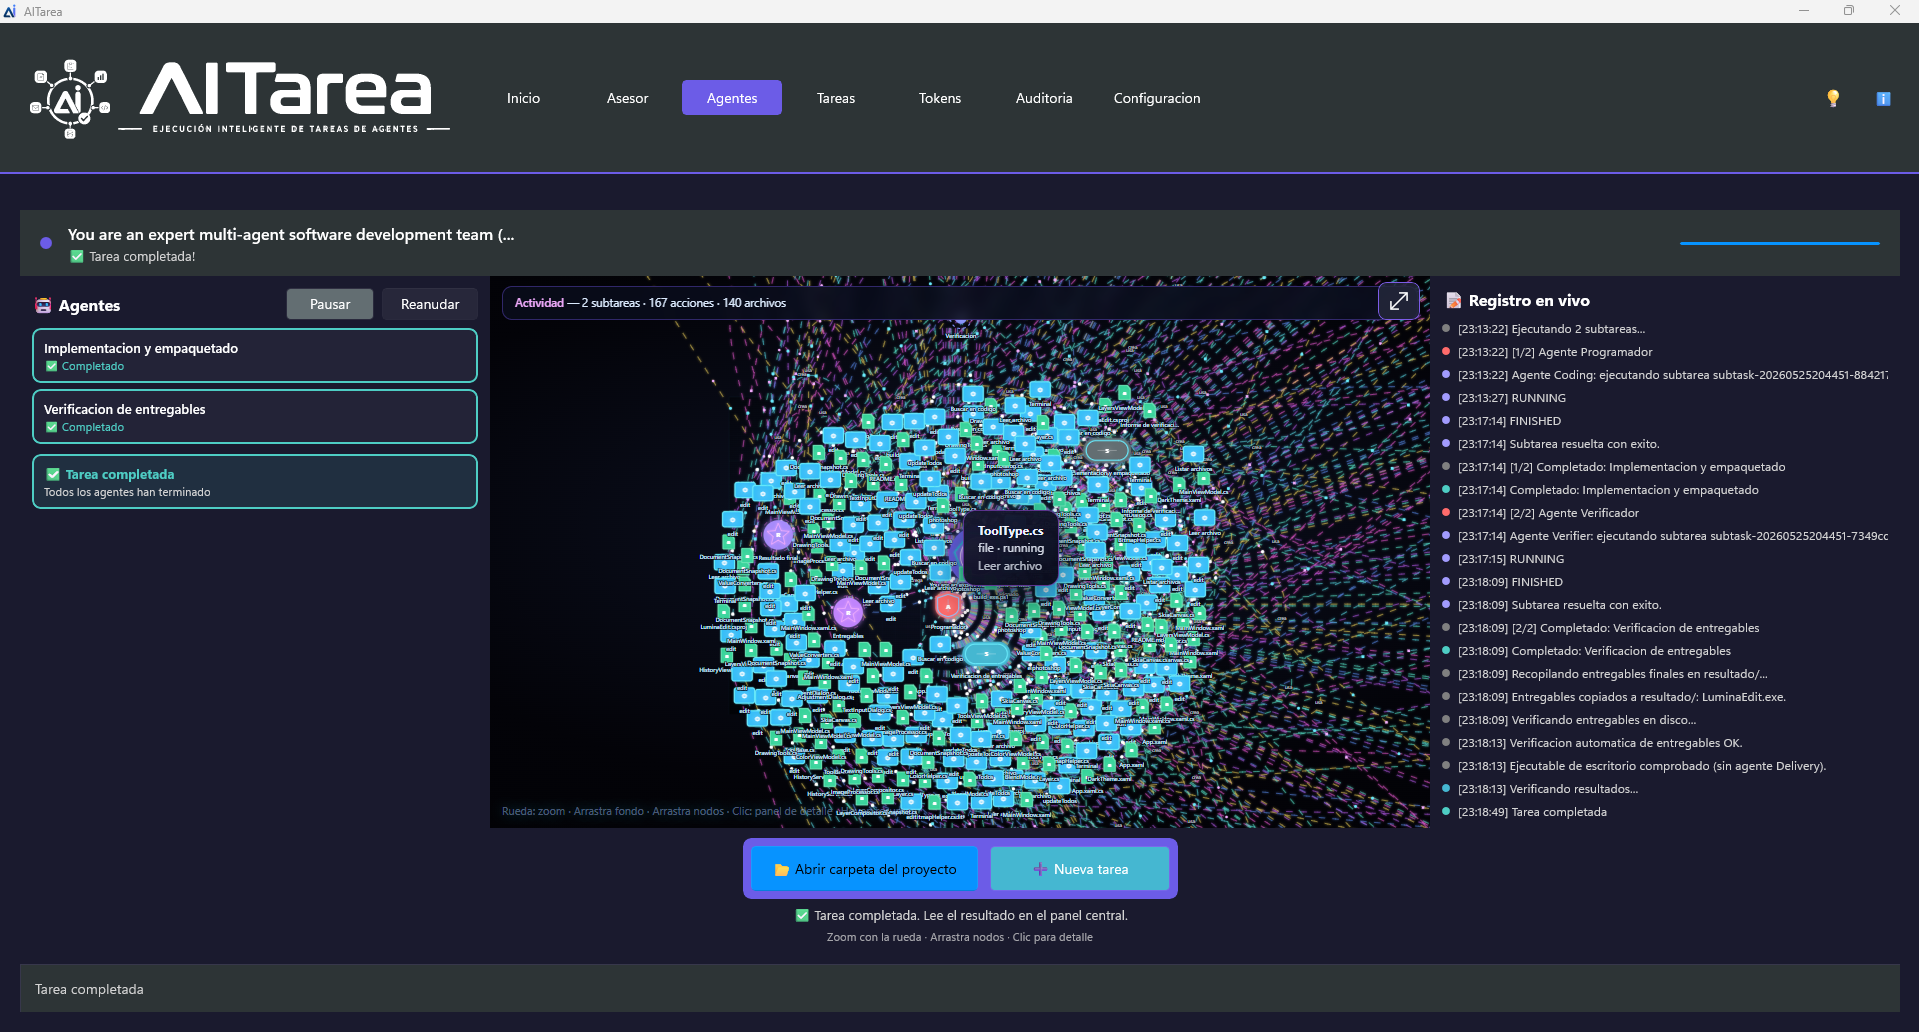Click log entry 'Recopilando entregables finales en resultado/...'

pyautogui.click(x=1613, y=674)
